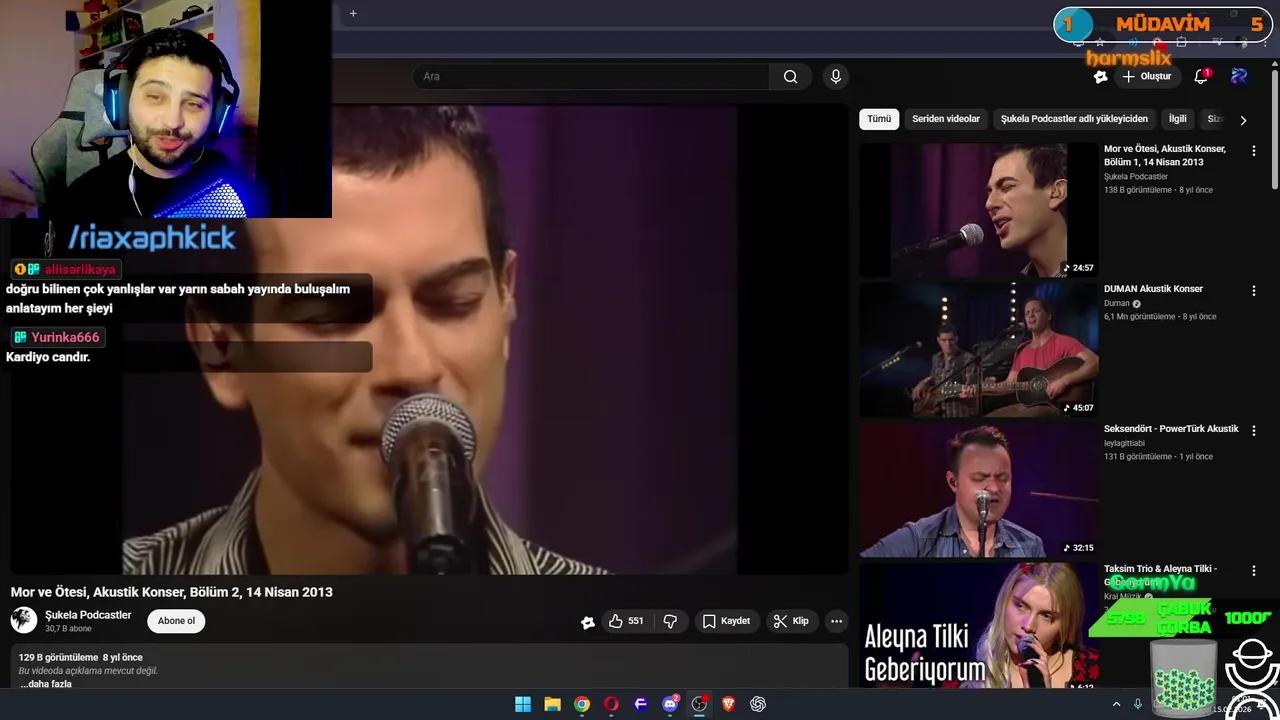Create a clip with Klip button
The height and width of the screenshot is (720, 1280).
(791, 621)
